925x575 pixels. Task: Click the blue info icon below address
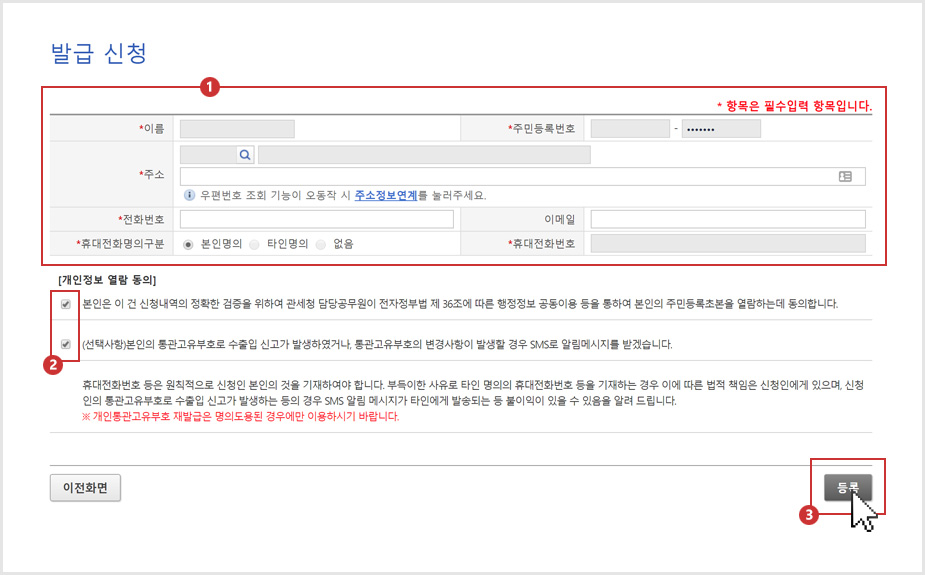point(189,196)
